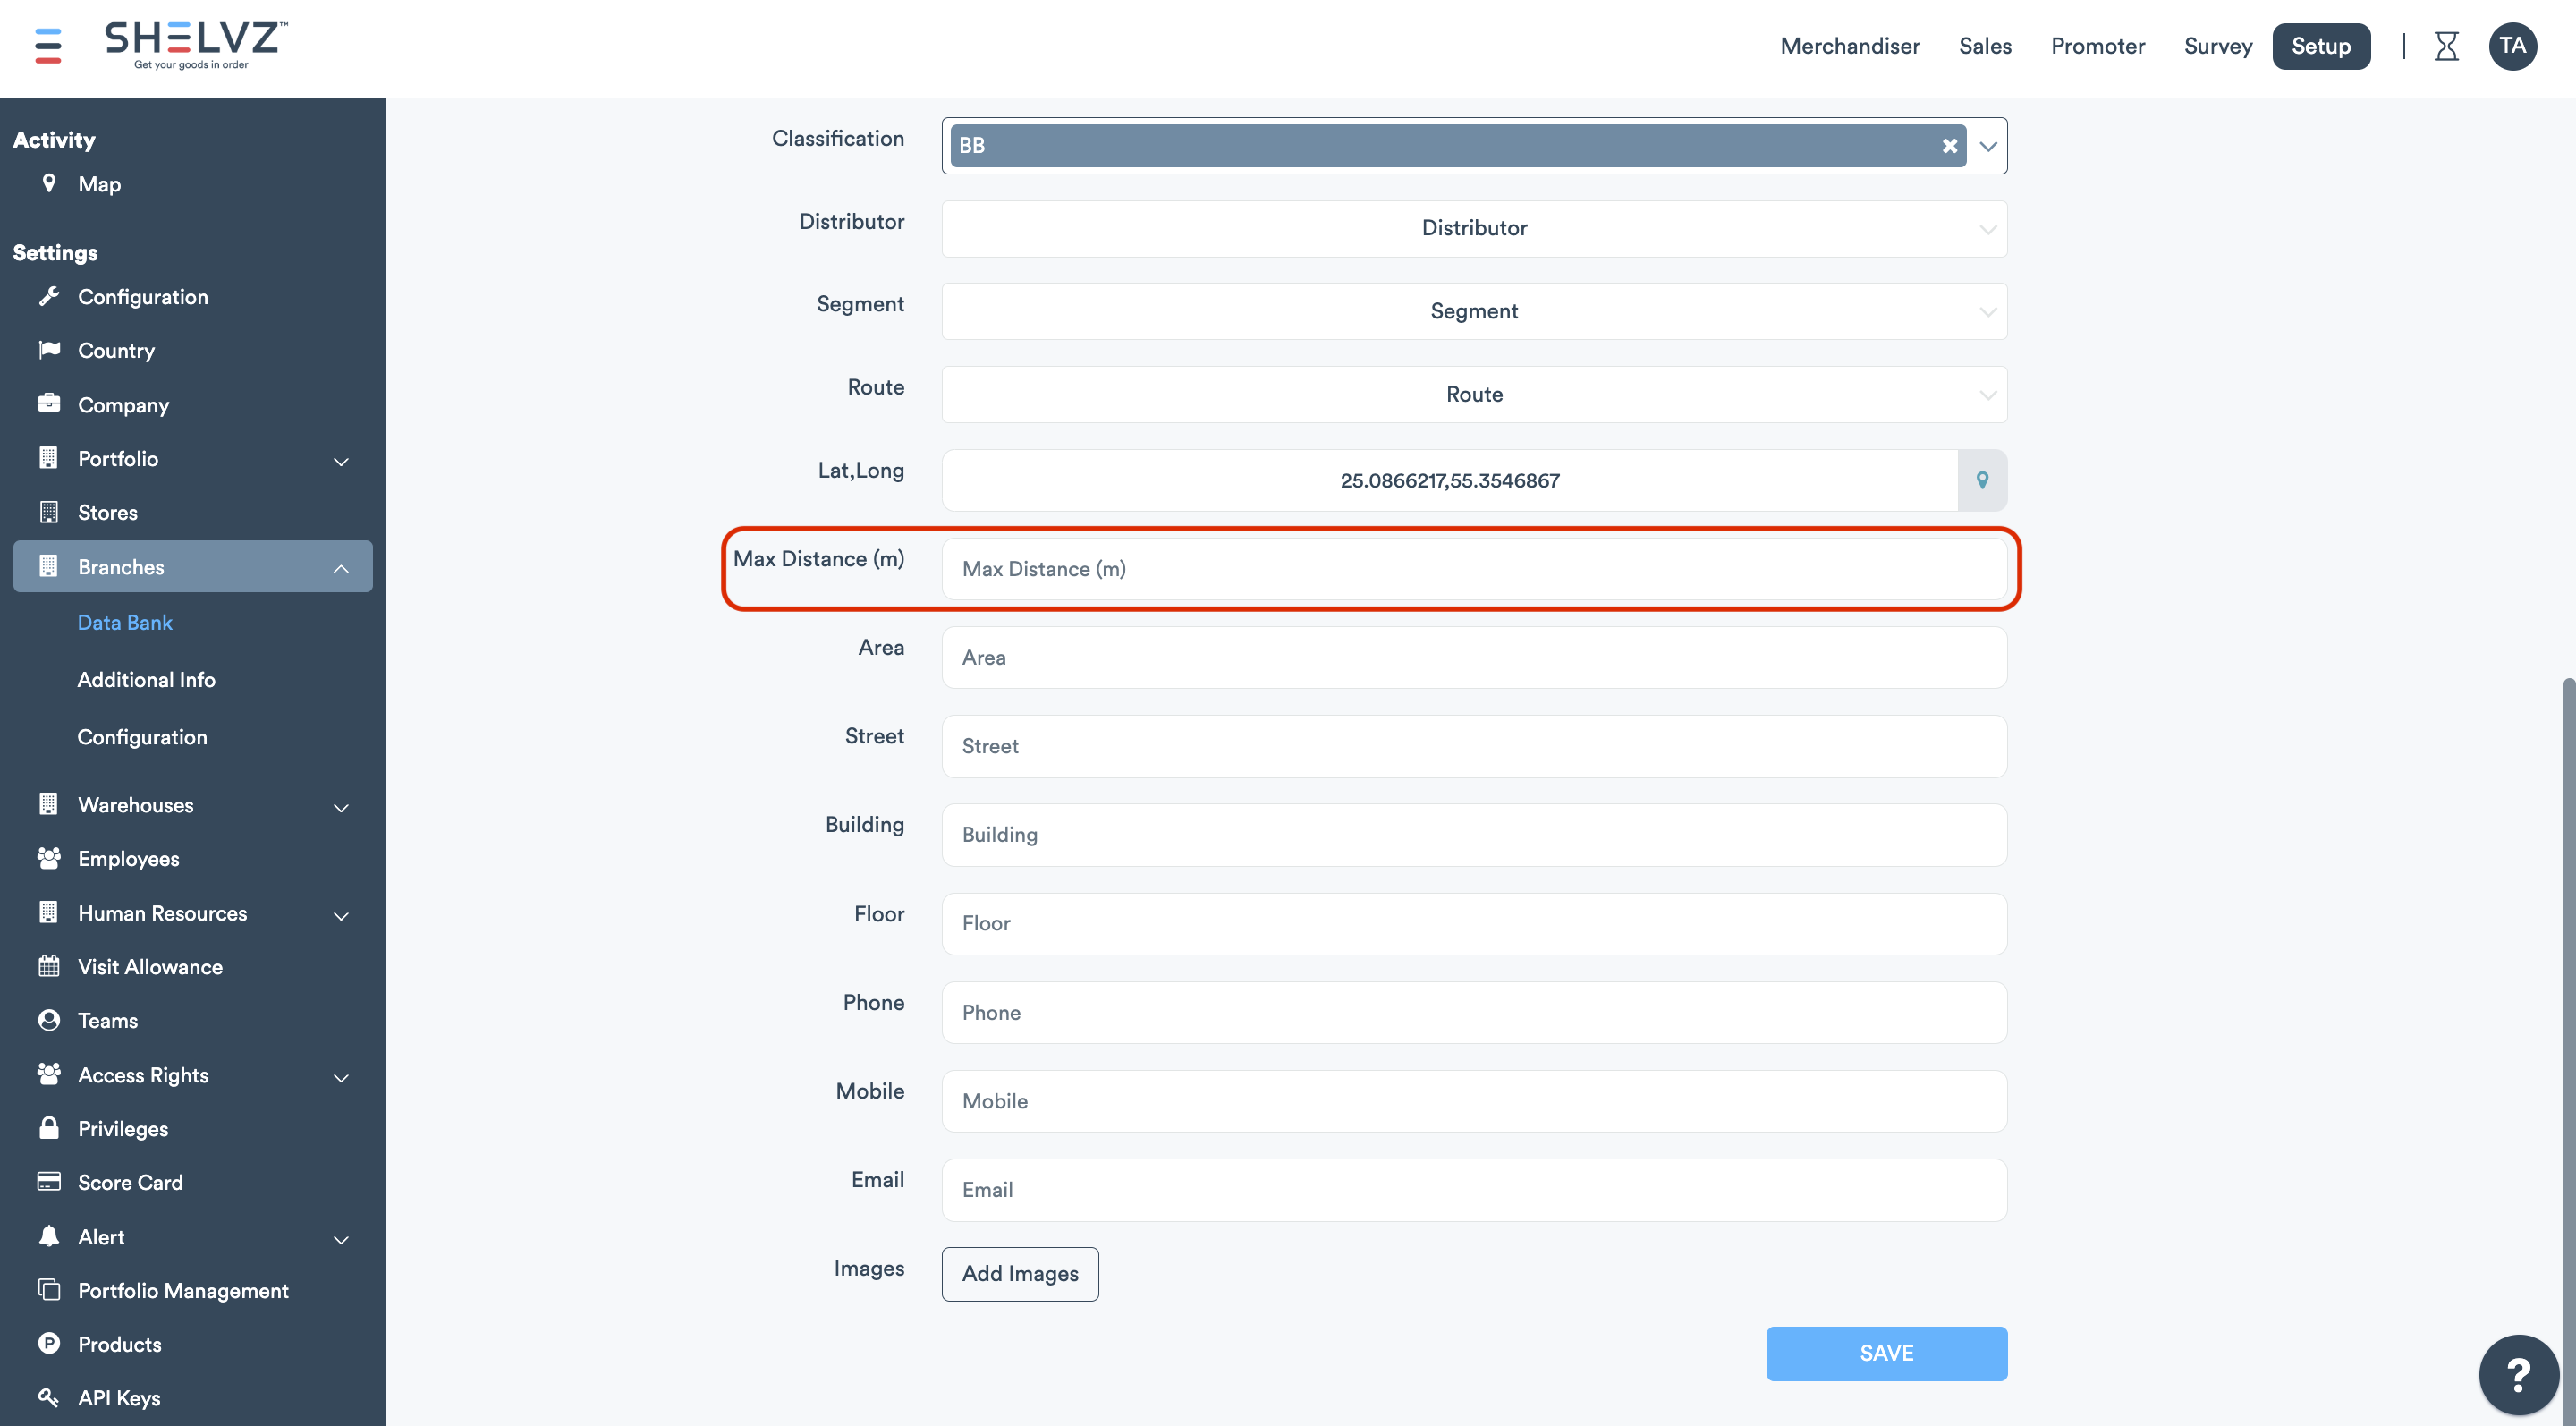Open API Keys sidebar item
Image resolution: width=2576 pixels, height=1426 pixels.
pos(119,1398)
